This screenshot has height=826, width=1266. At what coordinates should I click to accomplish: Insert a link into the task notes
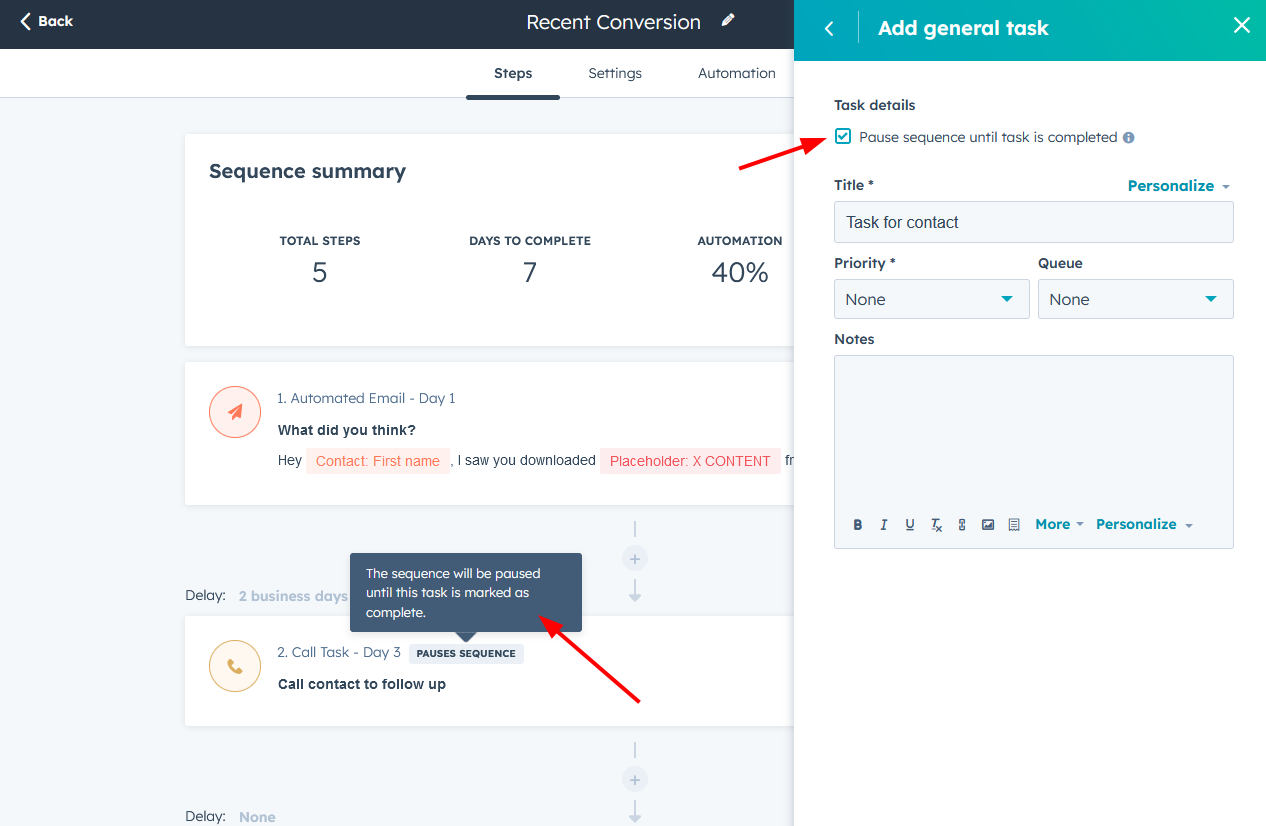point(961,524)
